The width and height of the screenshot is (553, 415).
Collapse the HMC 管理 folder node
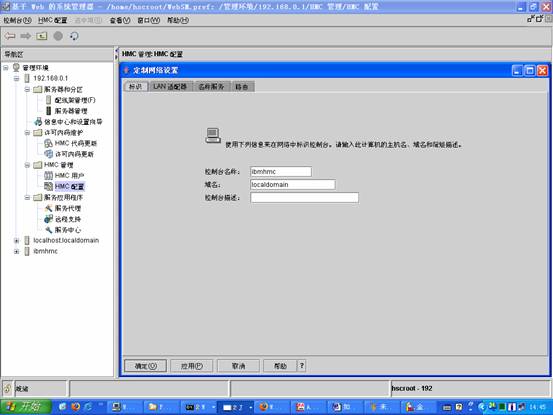tap(27, 165)
